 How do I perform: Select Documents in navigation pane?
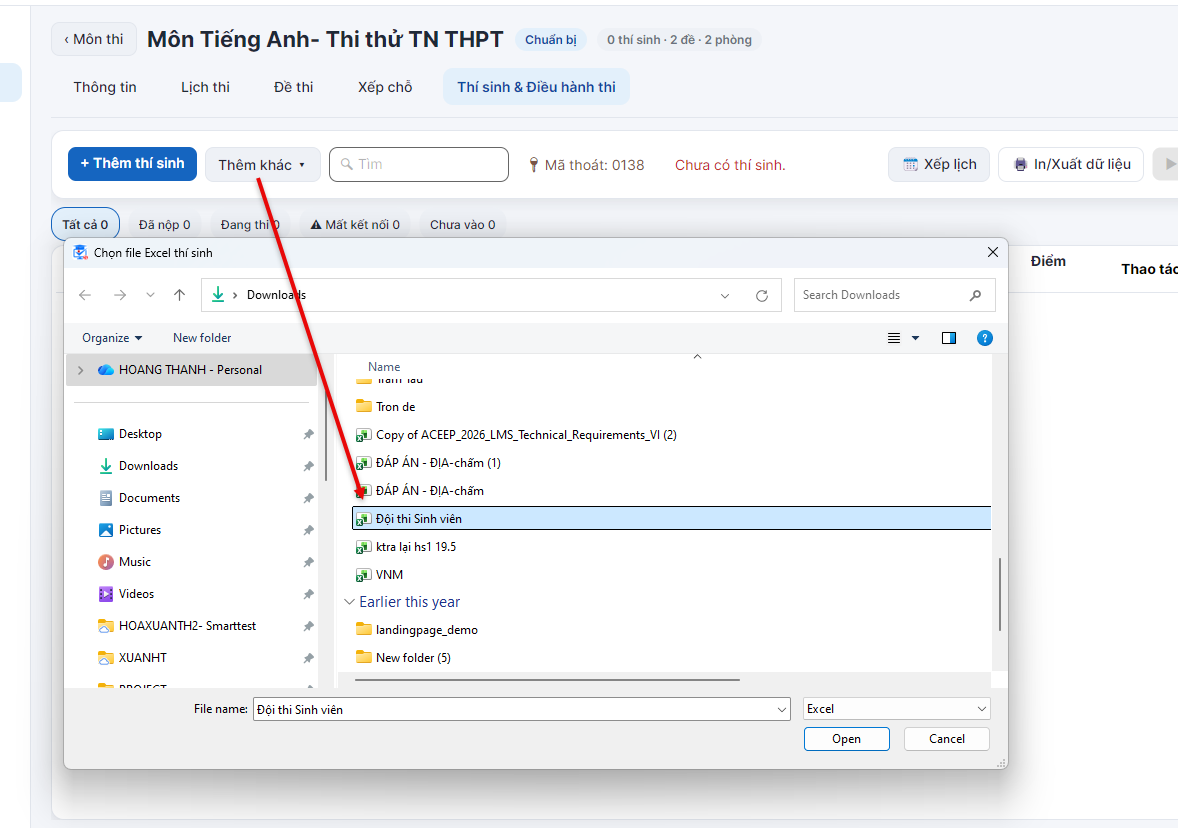pos(149,498)
